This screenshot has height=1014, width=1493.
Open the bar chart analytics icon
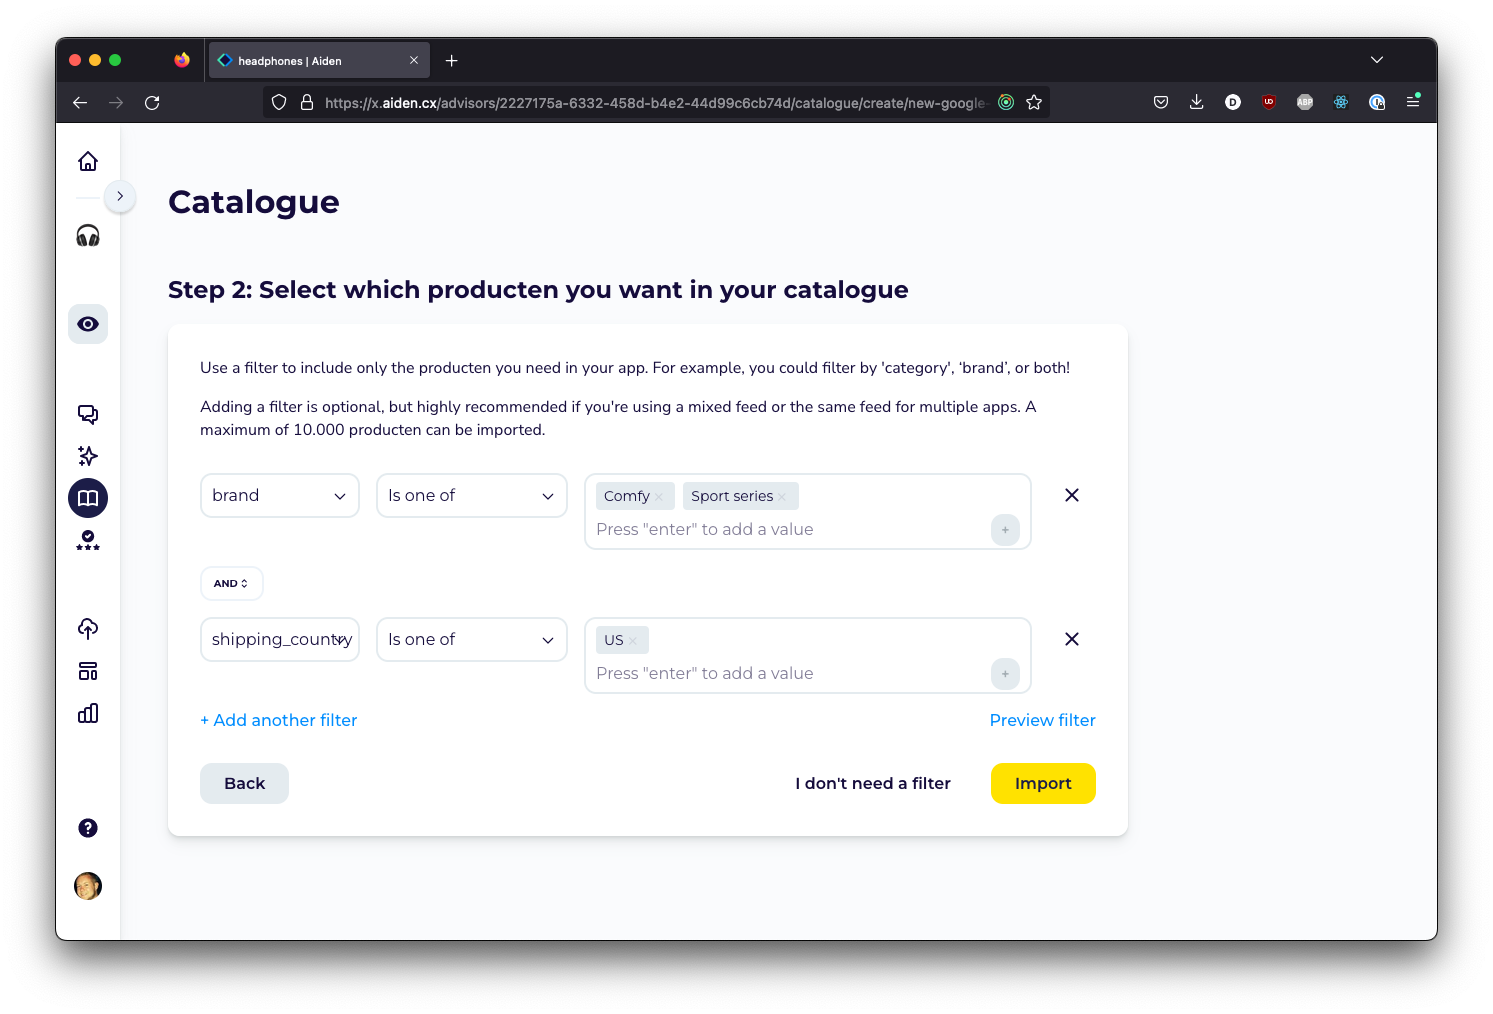(x=88, y=713)
